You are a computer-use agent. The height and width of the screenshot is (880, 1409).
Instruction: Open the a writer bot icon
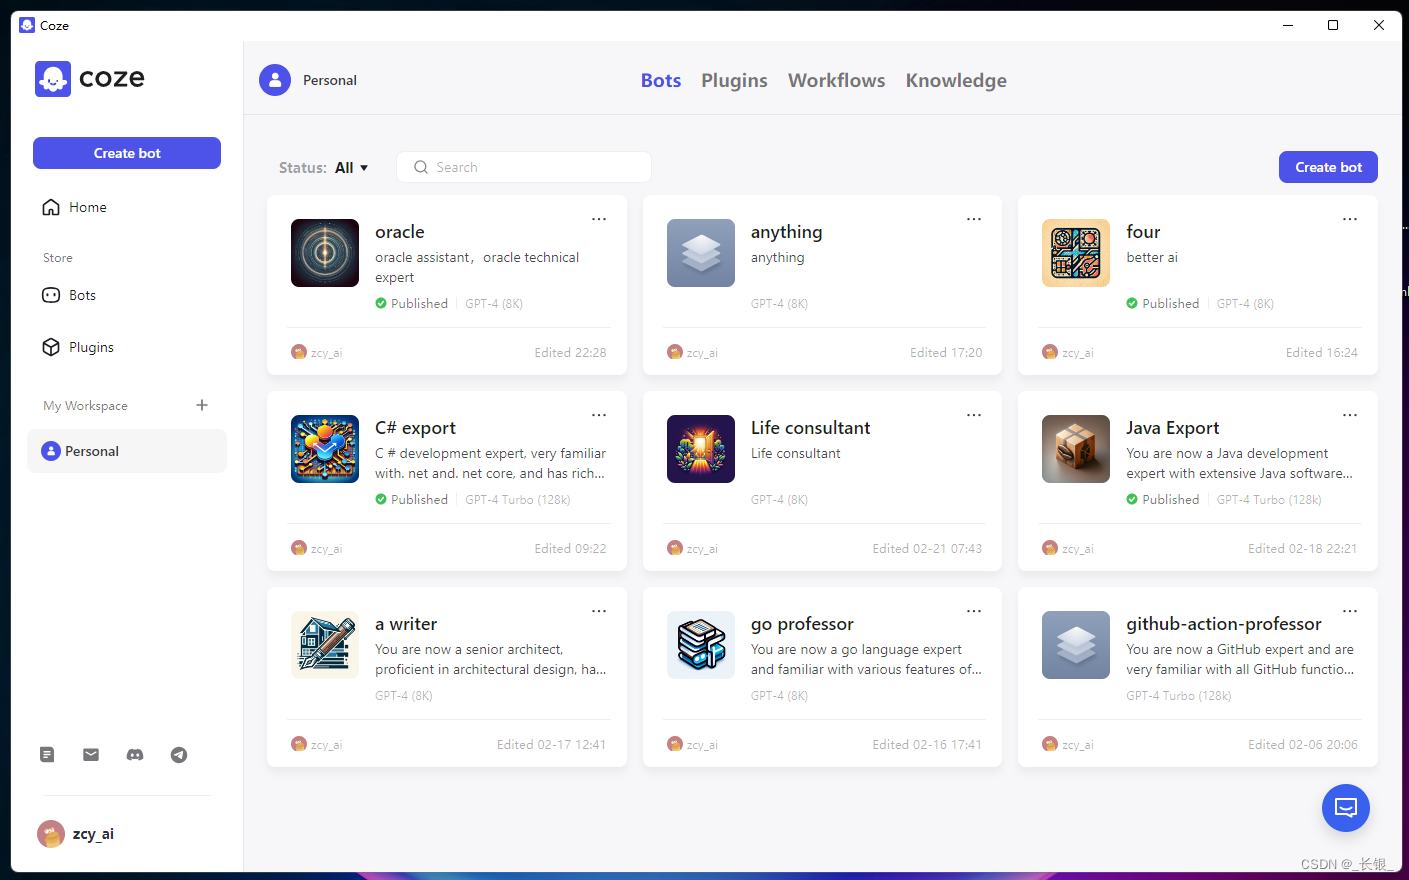tap(325, 645)
